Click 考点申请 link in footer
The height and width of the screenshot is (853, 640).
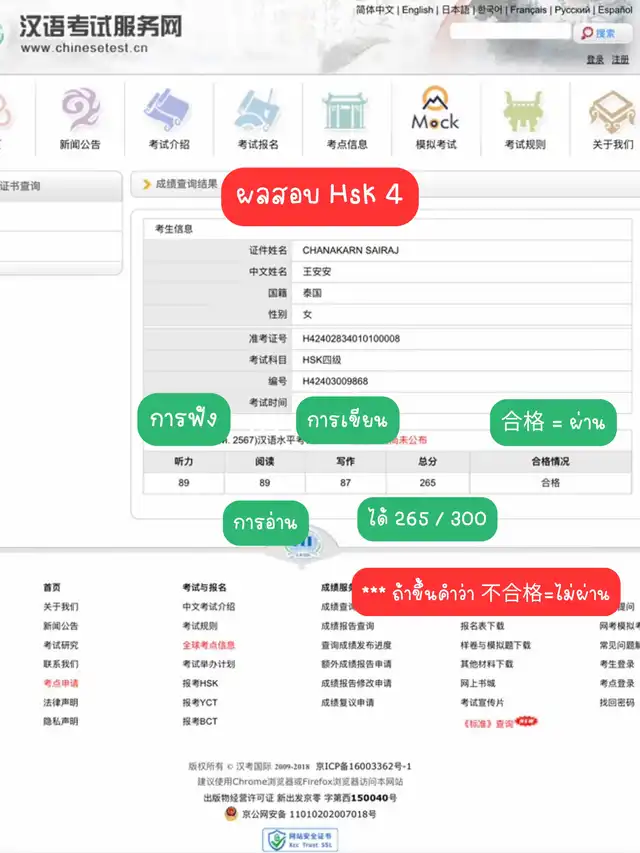[x=60, y=683]
